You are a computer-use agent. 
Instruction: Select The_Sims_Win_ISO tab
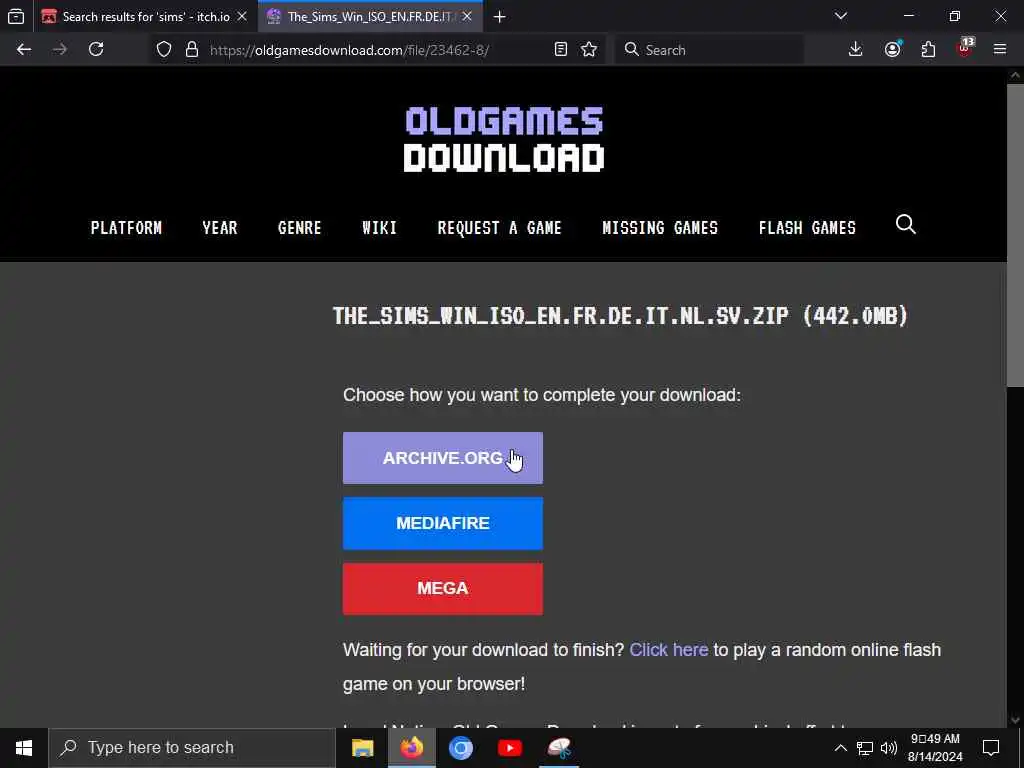click(371, 17)
